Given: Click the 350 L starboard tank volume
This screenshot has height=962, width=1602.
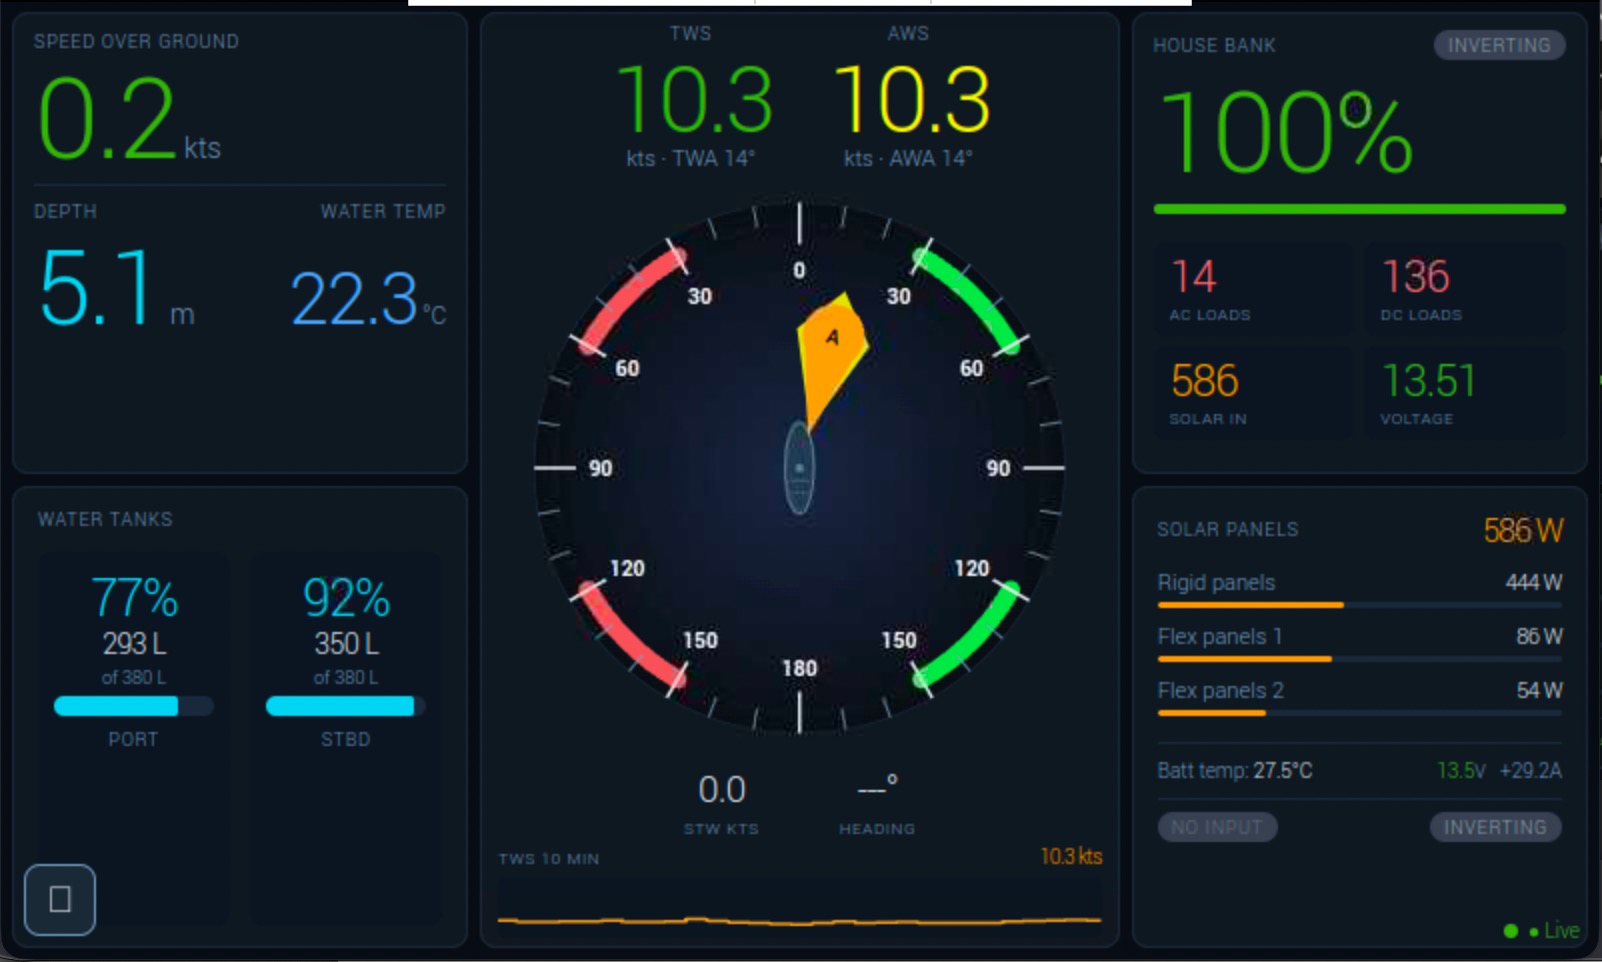Looking at the screenshot, I should (346, 643).
